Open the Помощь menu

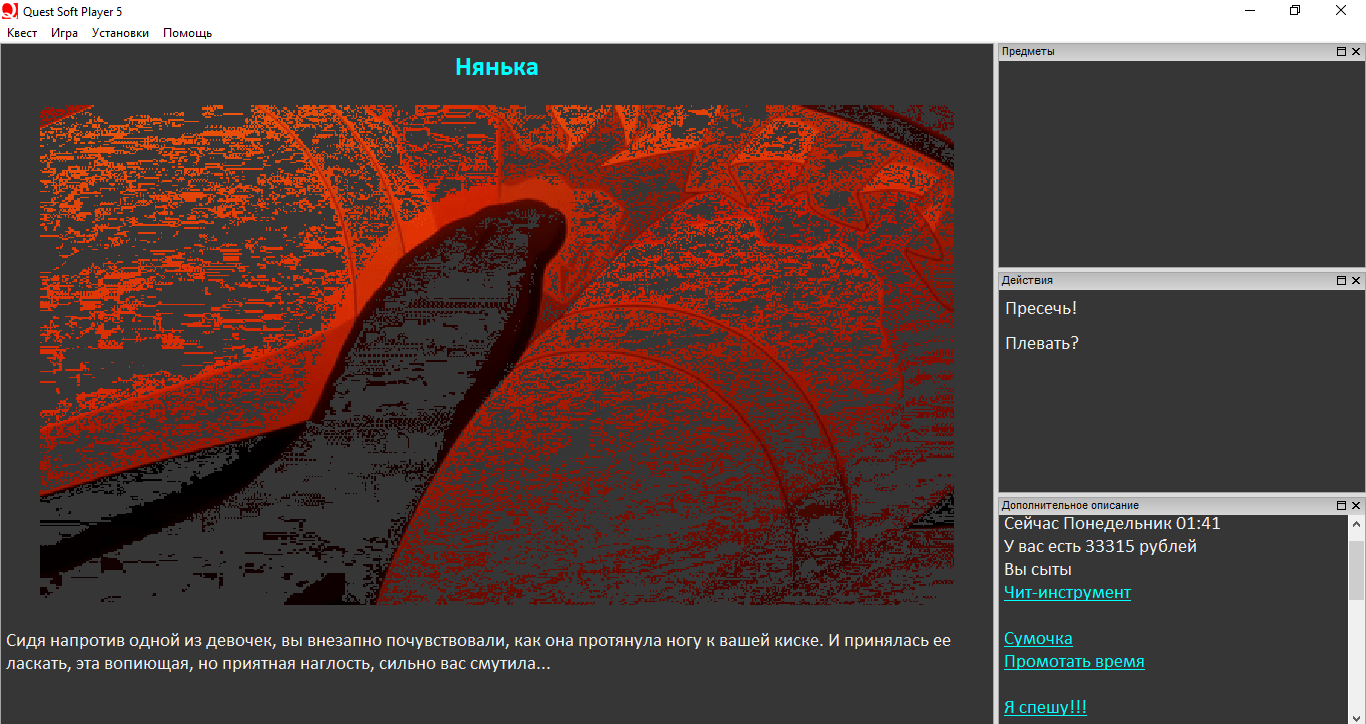(x=187, y=33)
